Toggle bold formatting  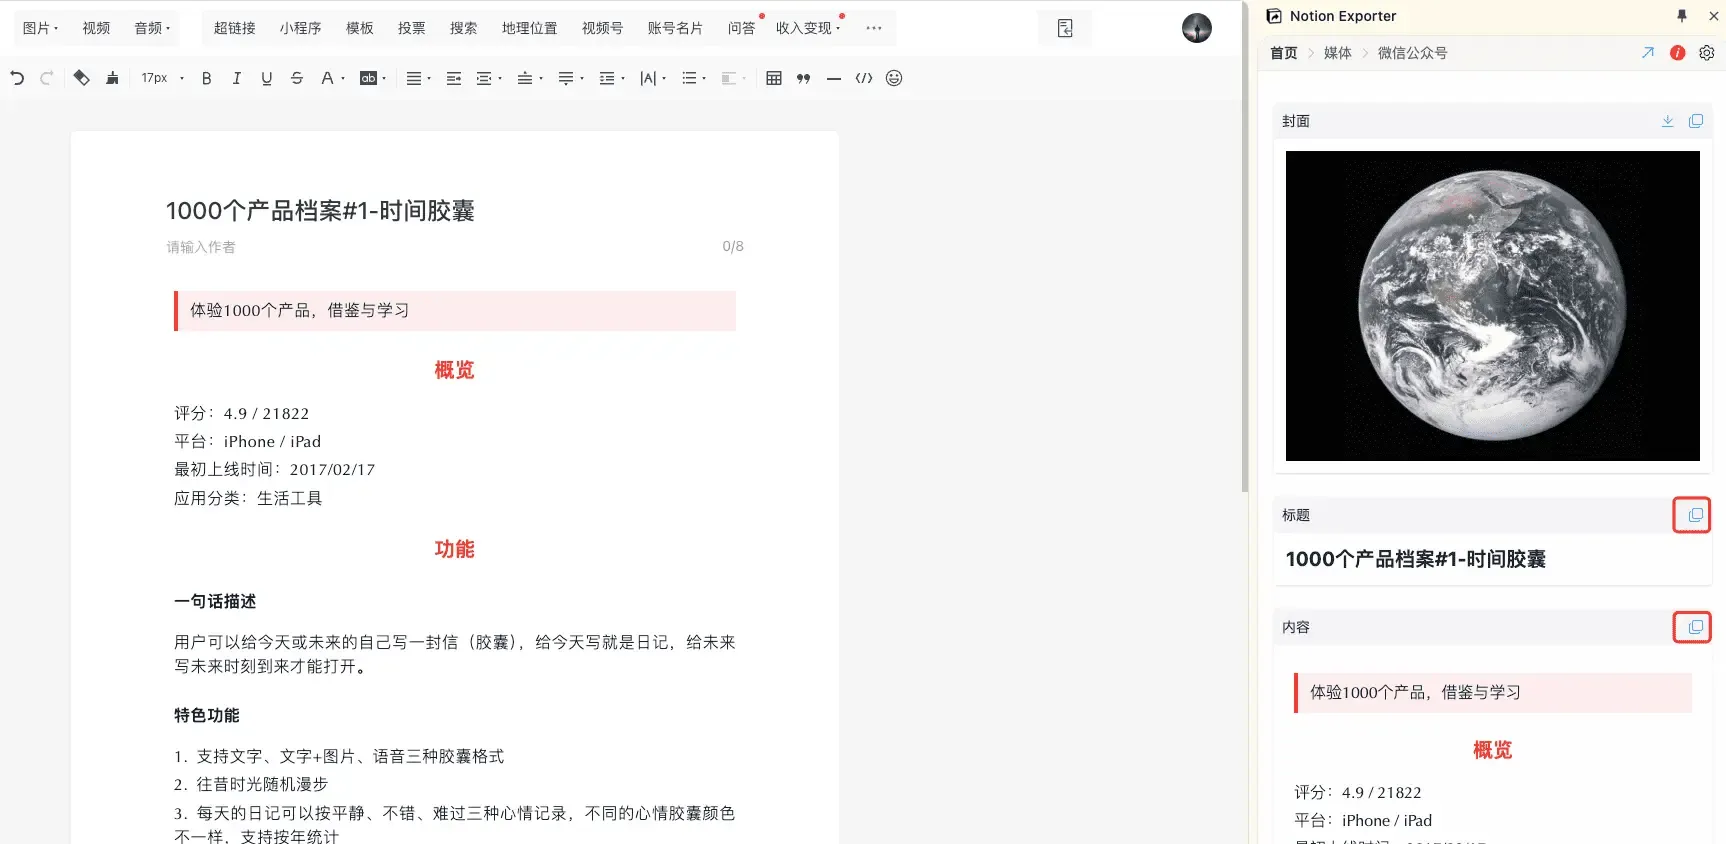[207, 78]
